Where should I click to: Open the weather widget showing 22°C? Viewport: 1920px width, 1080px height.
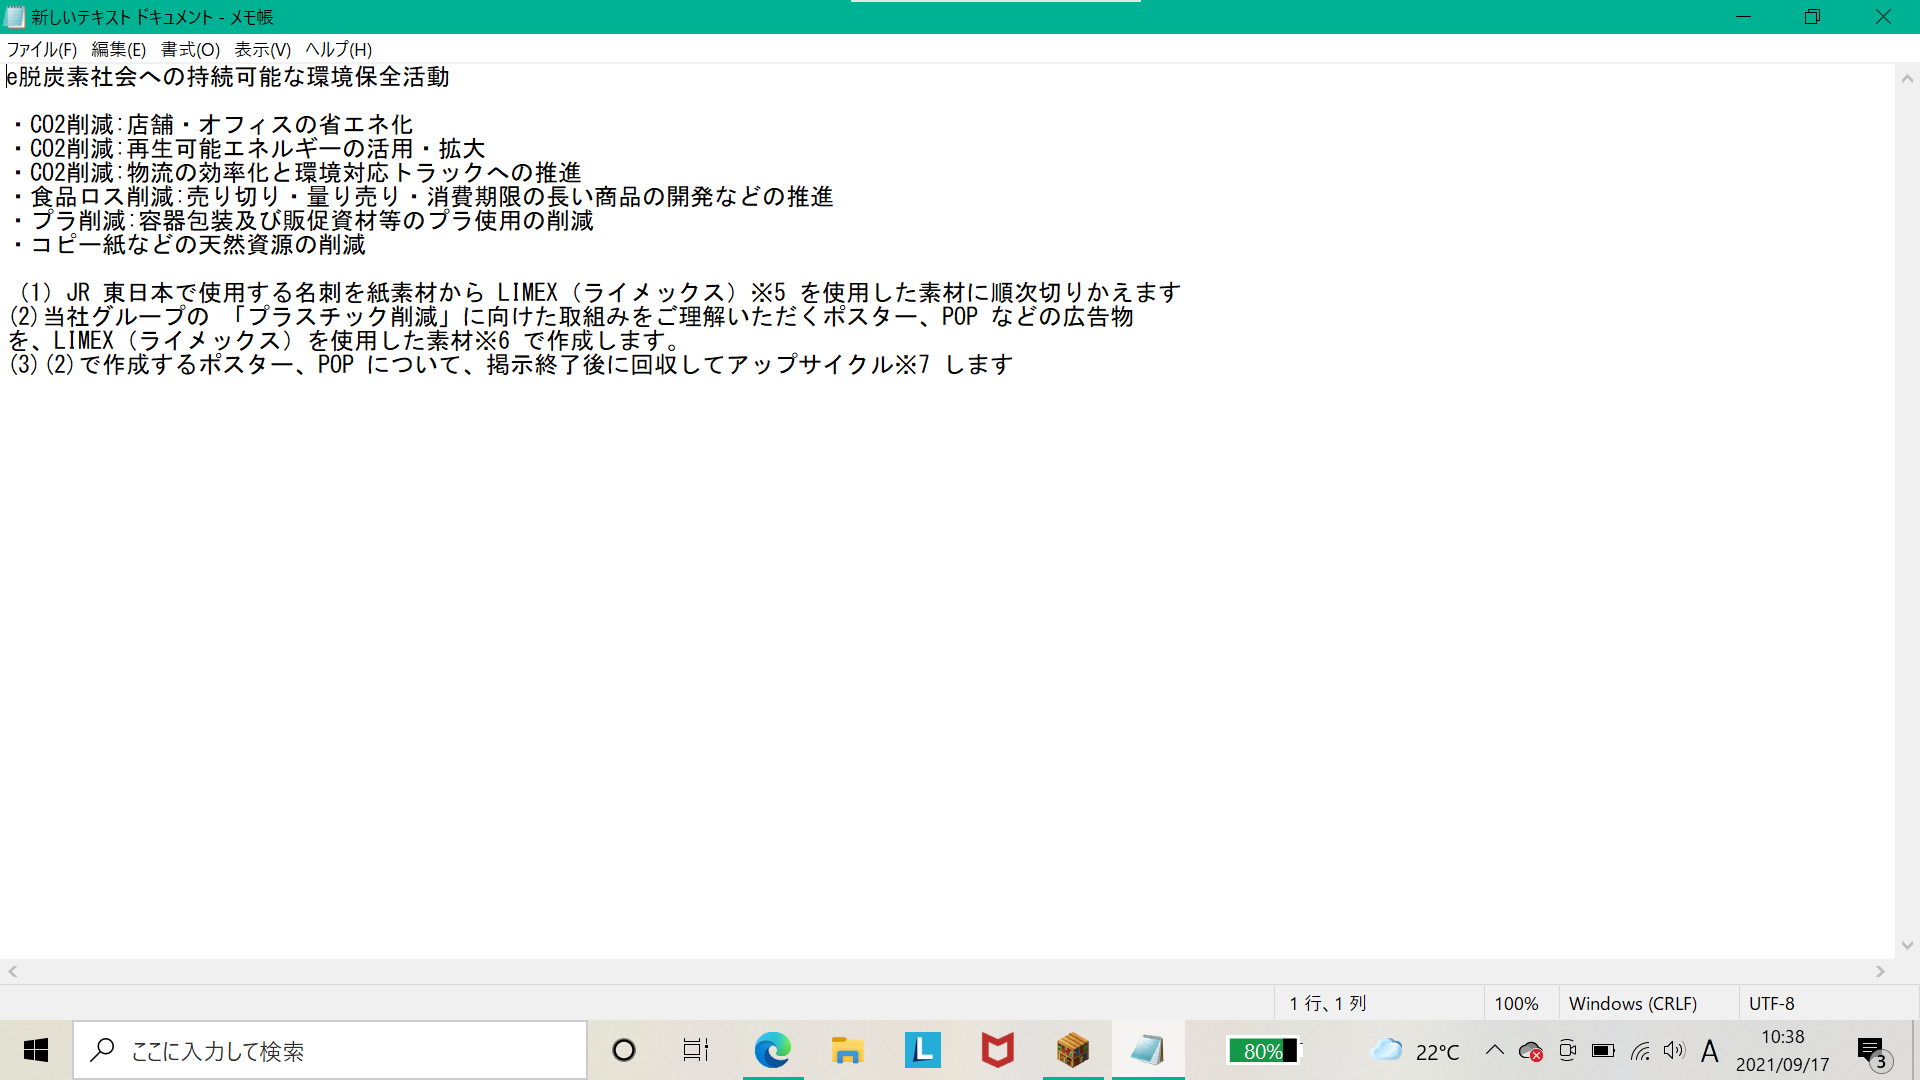[1415, 1051]
